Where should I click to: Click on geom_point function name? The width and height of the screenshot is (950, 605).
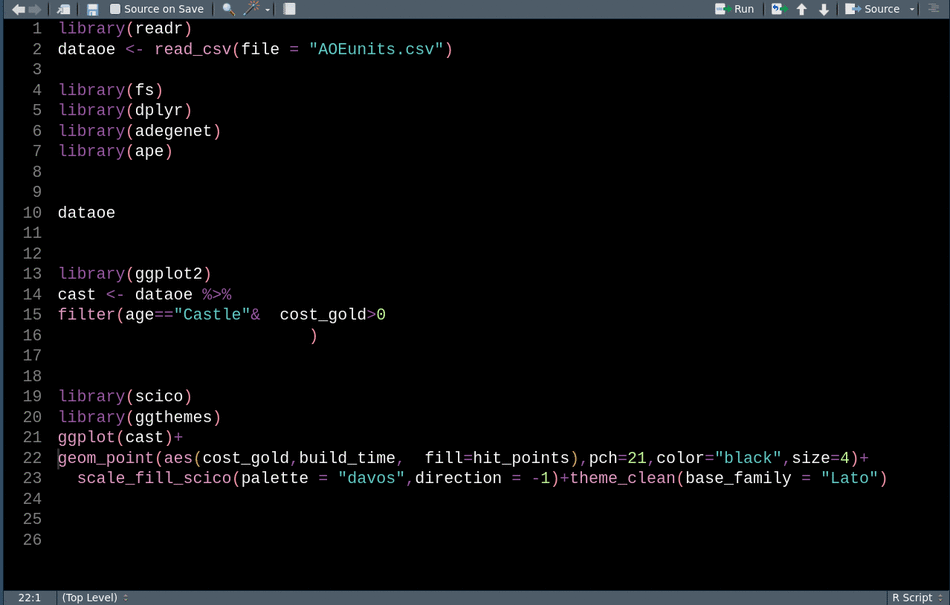(x=106, y=458)
